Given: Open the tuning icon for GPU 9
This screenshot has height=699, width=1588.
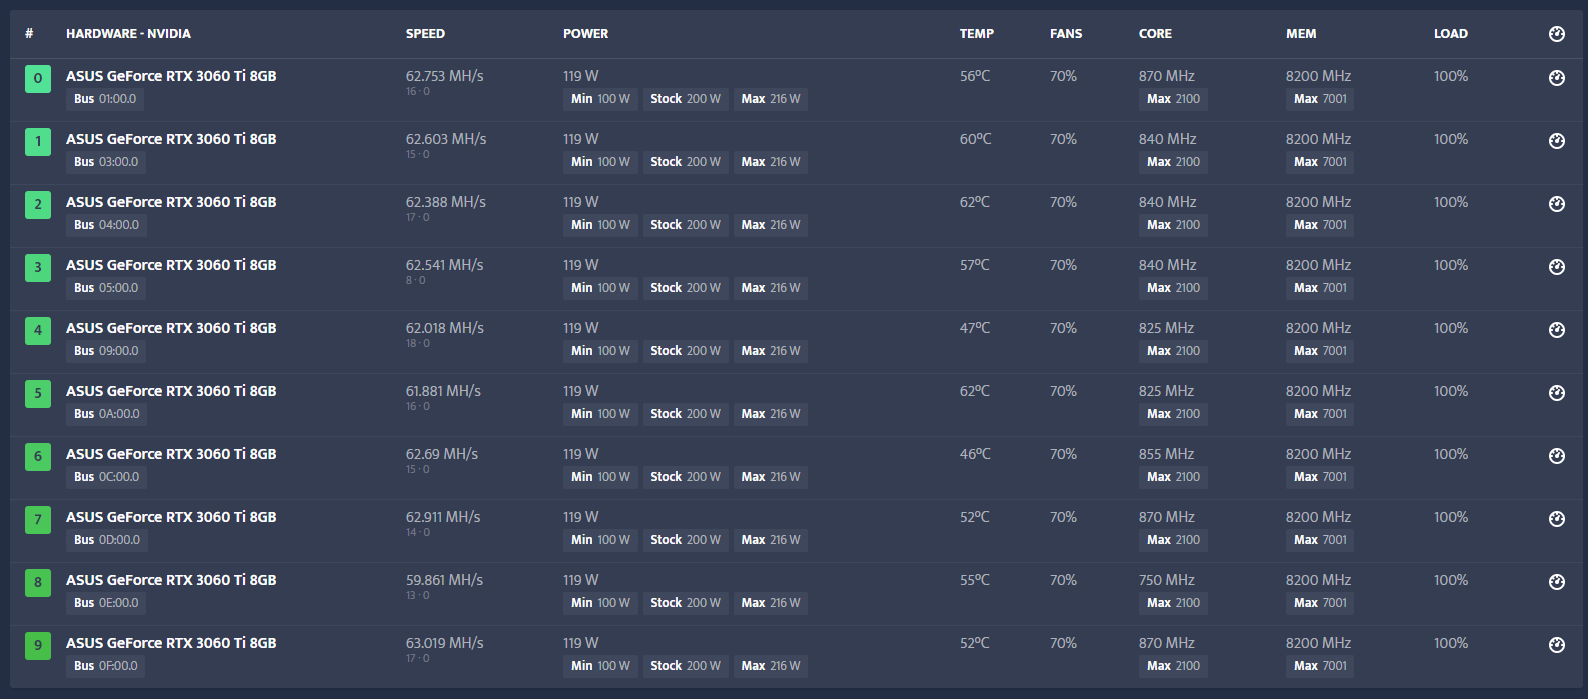Looking at the screenshot, I should pos(1557,645).
